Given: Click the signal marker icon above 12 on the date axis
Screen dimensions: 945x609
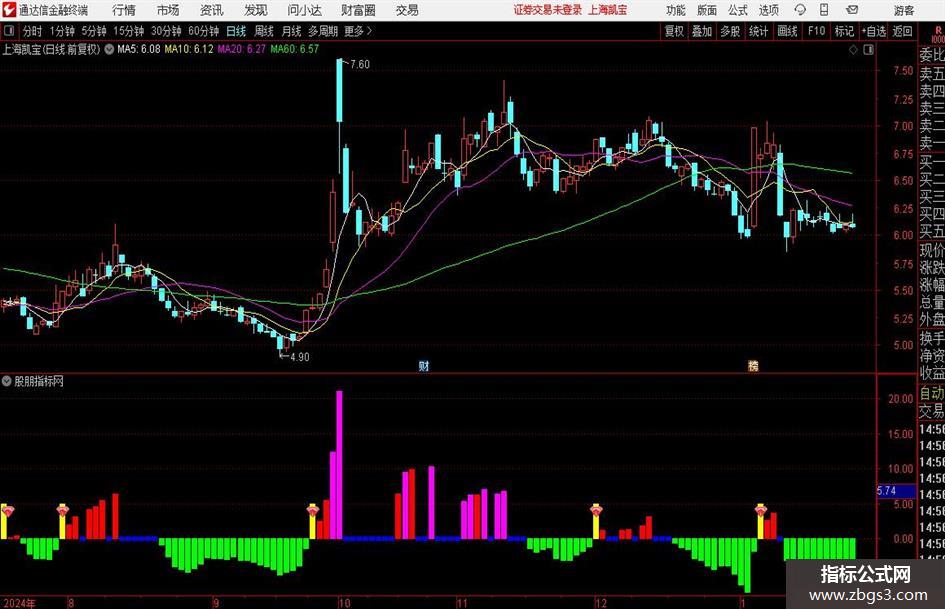Looking at the screenshot, I should click(596, 511).
